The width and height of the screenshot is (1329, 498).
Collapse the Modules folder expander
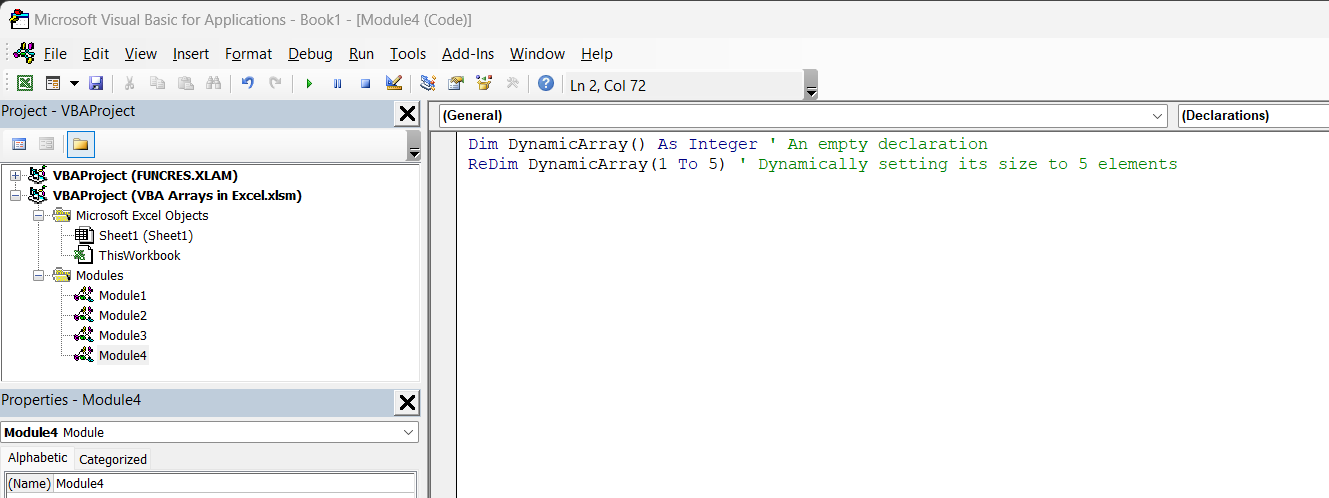(38, 276)
